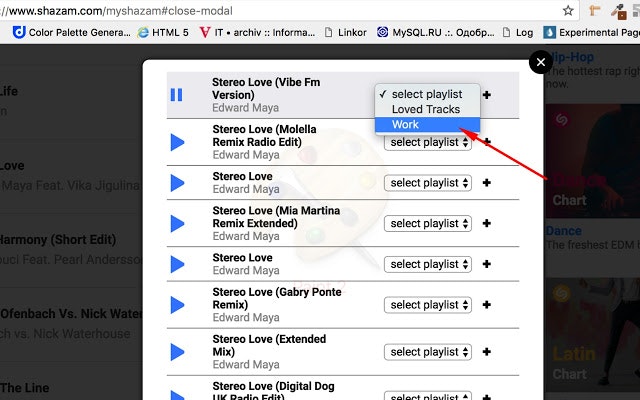Pick the checked 'select playlist' option
Image resolution: width=640 pixels, height=400 pixels.
tap(427, 94)
